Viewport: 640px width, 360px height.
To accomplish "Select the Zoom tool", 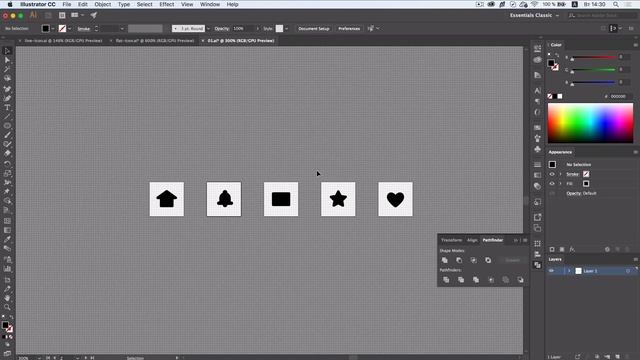I will 7,307.
